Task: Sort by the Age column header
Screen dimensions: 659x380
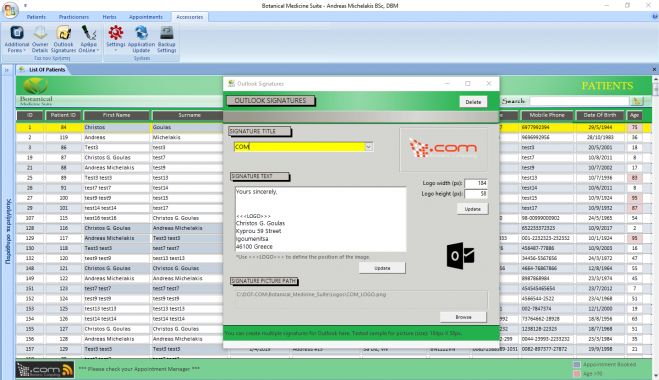Action: (634, 115)
